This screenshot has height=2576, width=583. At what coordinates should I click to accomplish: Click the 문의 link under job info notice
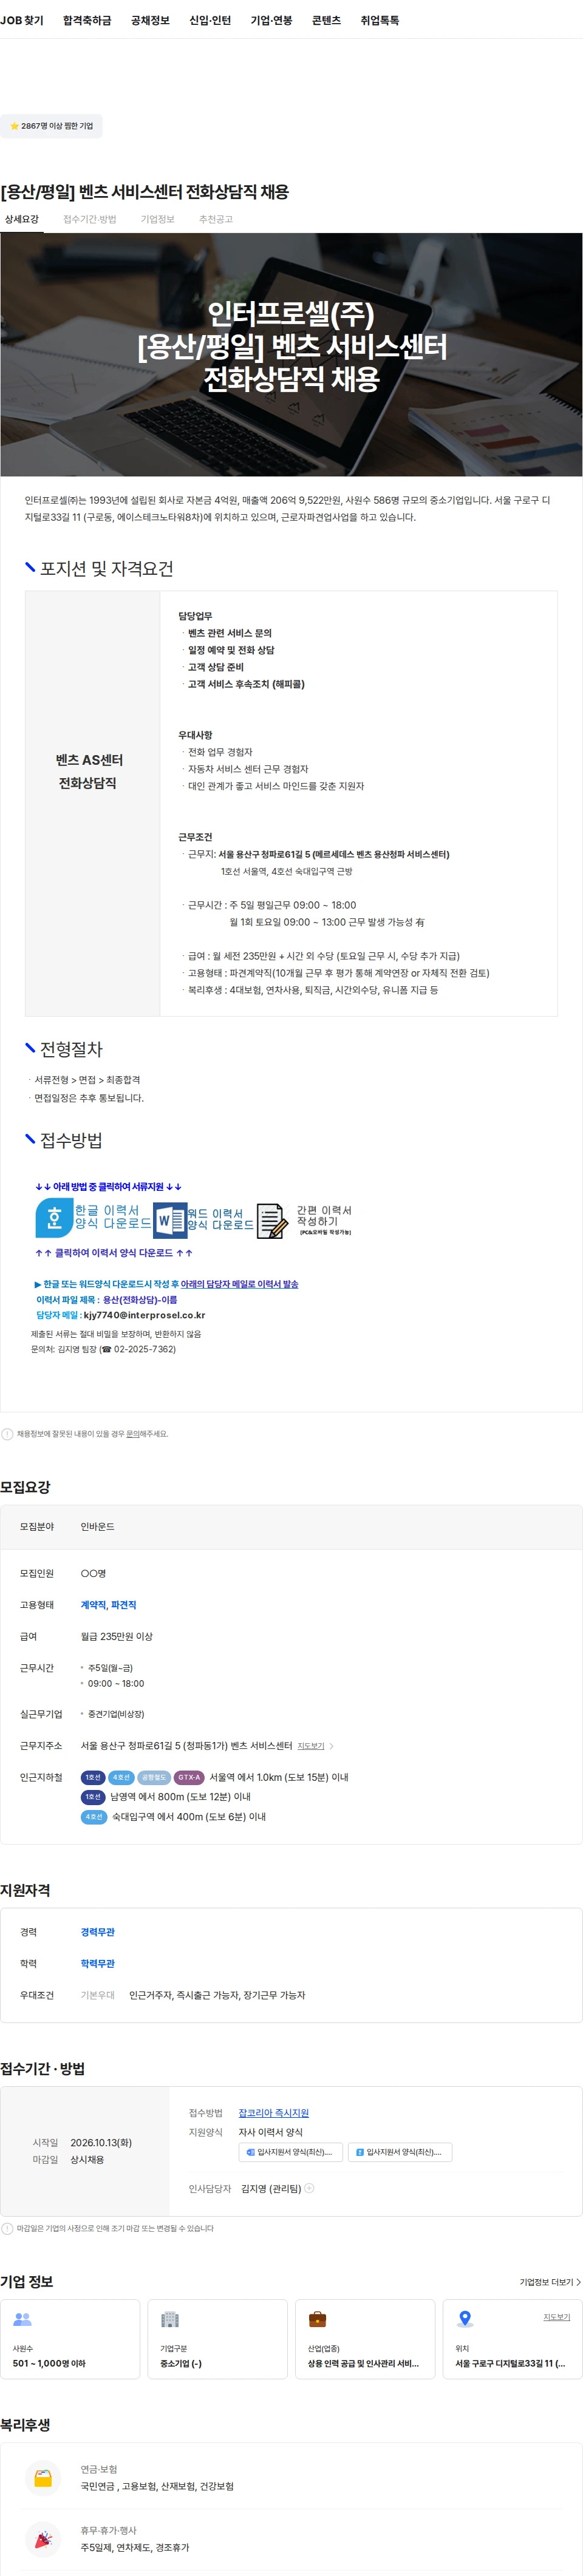tap(132, 1434)
